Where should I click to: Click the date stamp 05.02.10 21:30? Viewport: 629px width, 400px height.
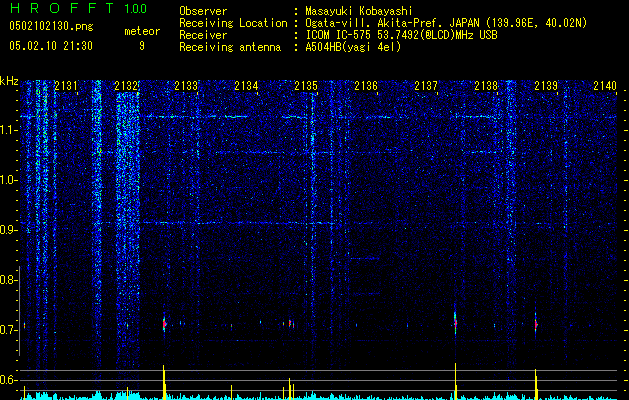pyautogui.click(x=51, y=46)
